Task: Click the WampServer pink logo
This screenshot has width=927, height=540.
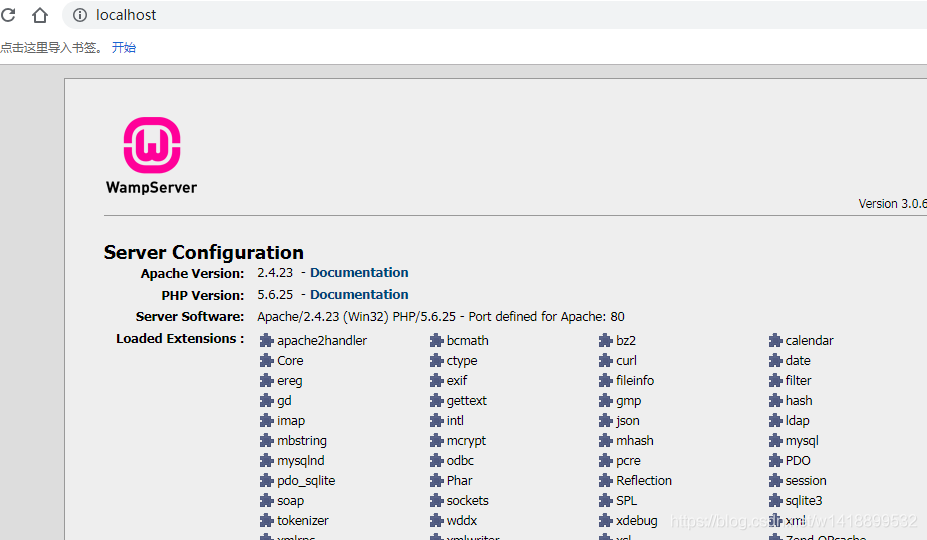Action: [x=152, y=145]
